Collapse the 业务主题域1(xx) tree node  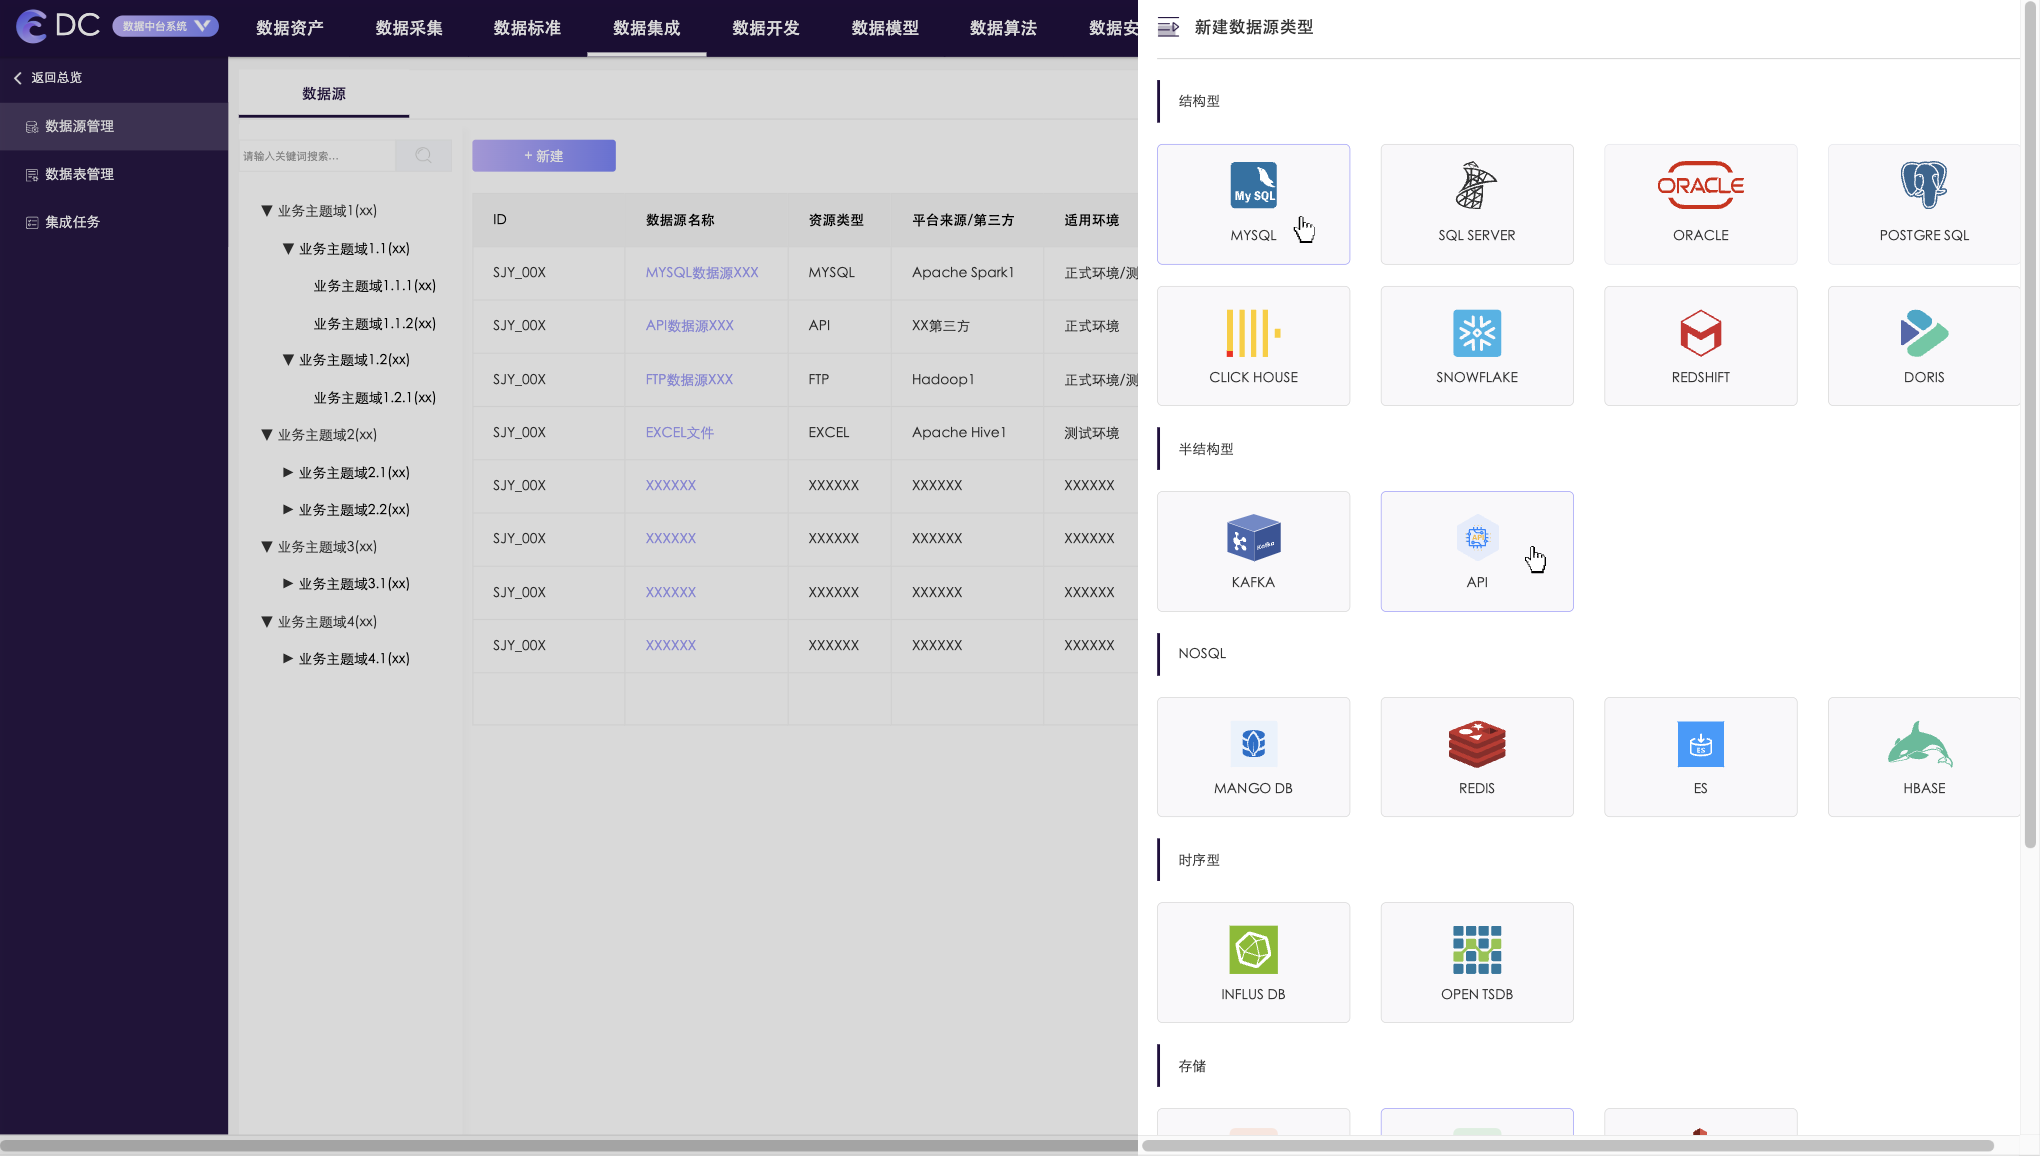tap(267, 211)
